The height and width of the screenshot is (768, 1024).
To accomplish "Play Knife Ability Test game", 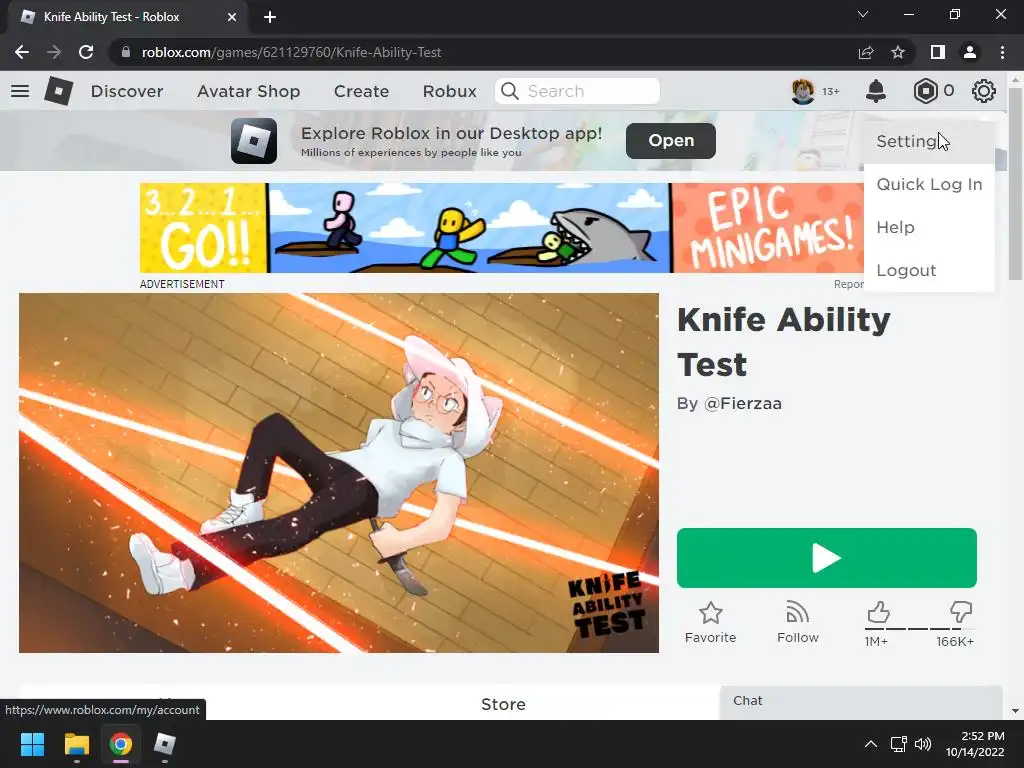I will (x=827, y=558).
